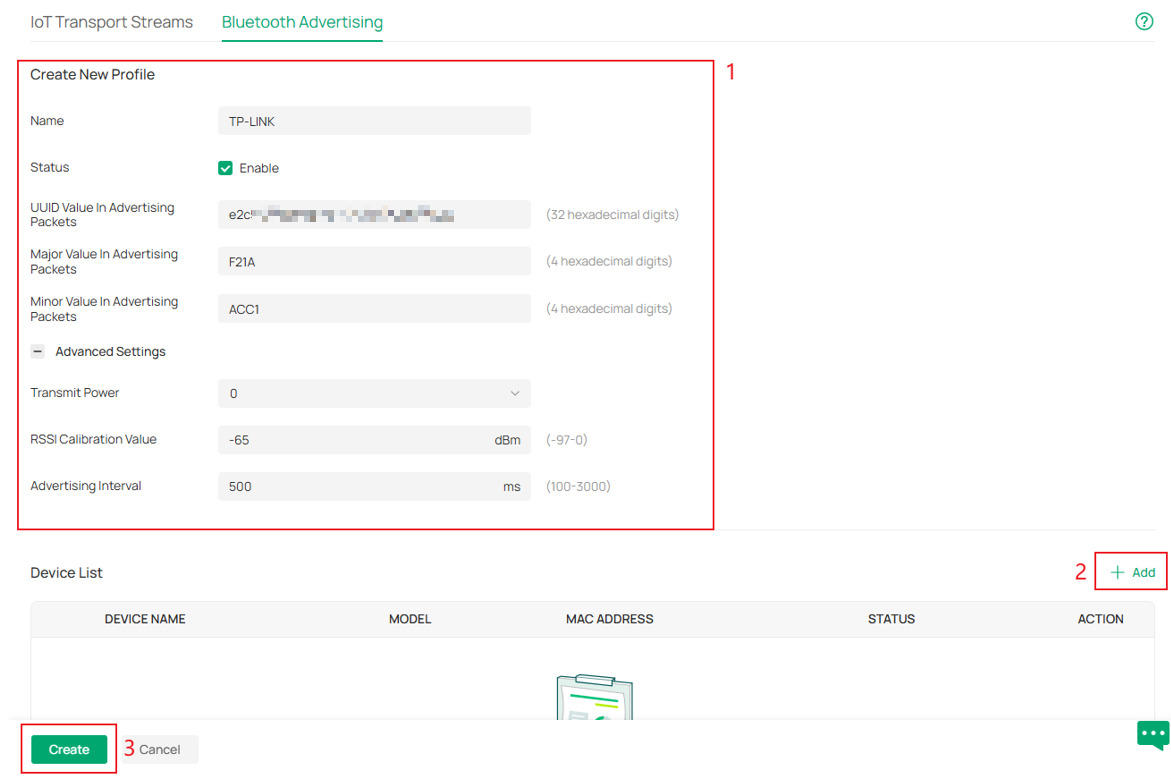This screenshot has height=779, width=1171.
Task: Select the Bluetooth Advertising tab
Action: (302, 21)
